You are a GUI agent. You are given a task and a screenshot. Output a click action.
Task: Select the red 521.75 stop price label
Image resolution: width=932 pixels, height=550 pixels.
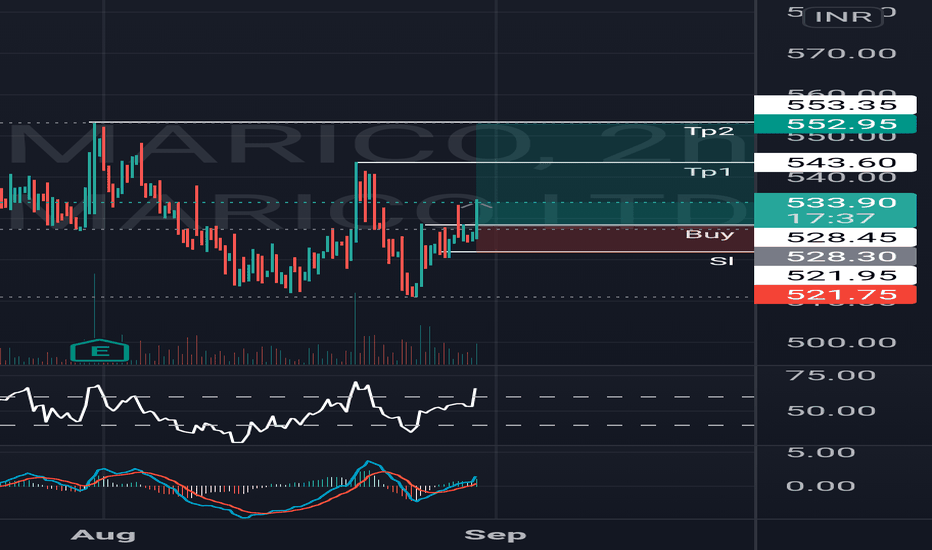[x=835, y=294]
